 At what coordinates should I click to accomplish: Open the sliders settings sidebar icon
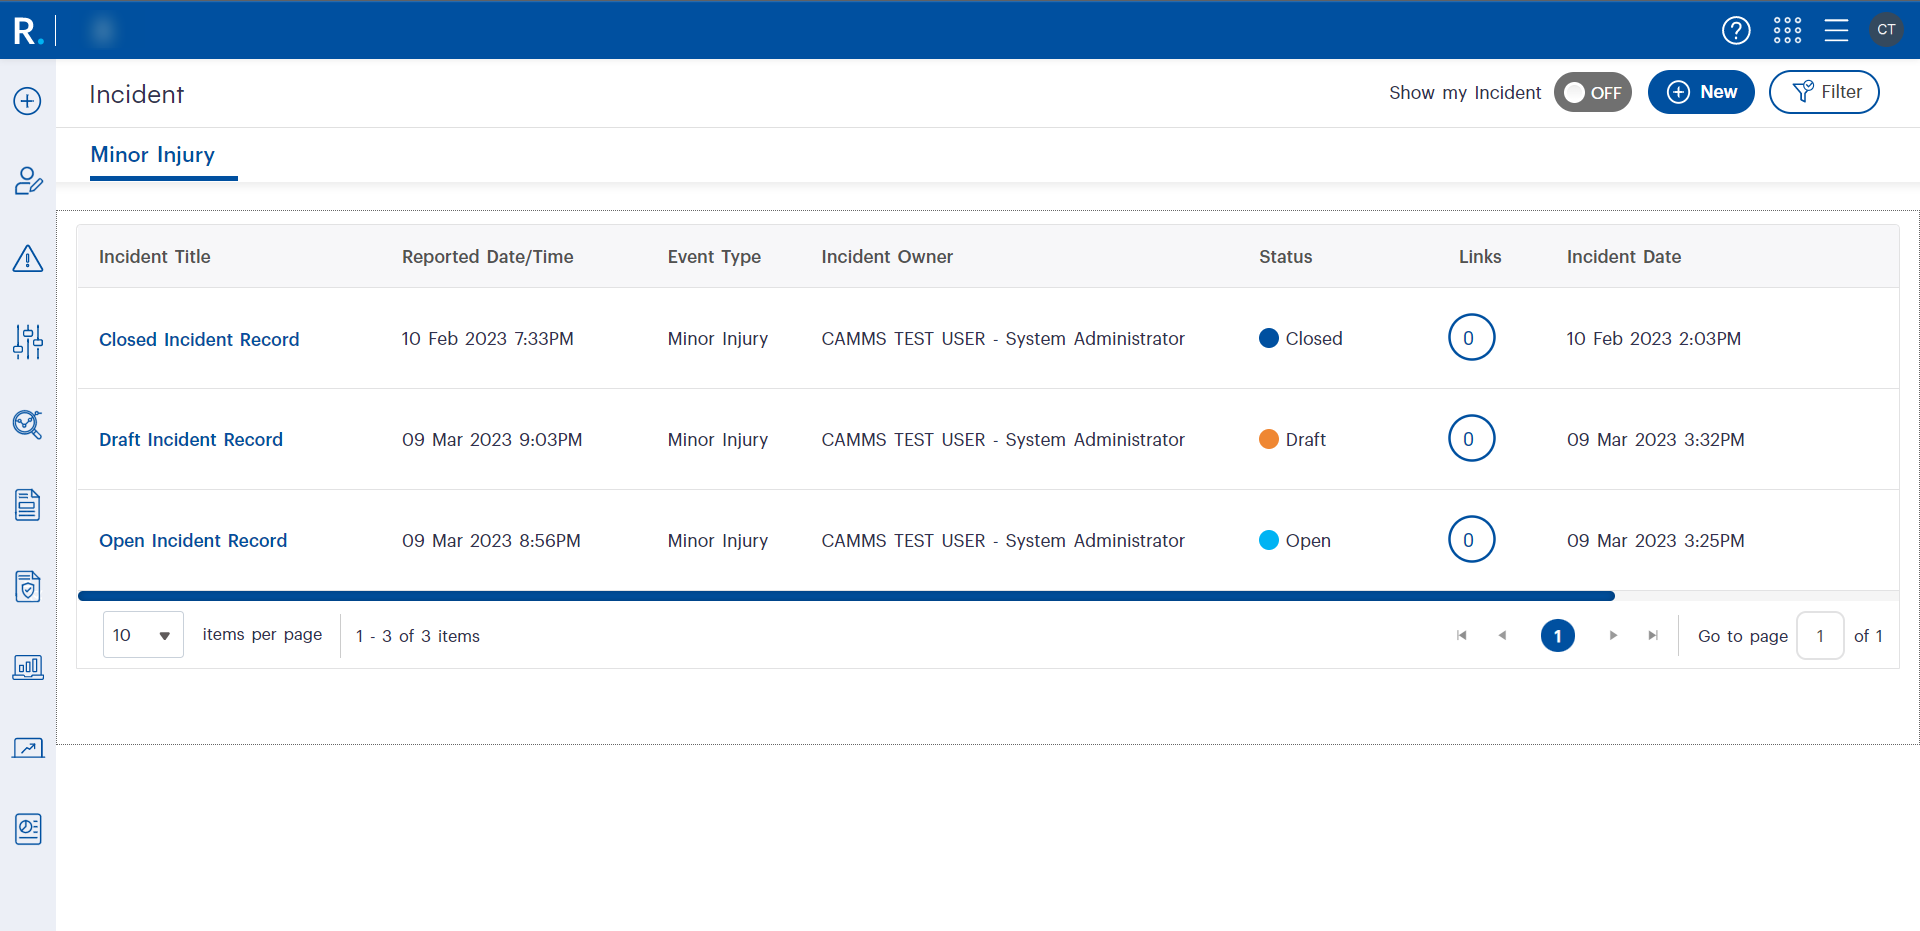tap(28, 342)
